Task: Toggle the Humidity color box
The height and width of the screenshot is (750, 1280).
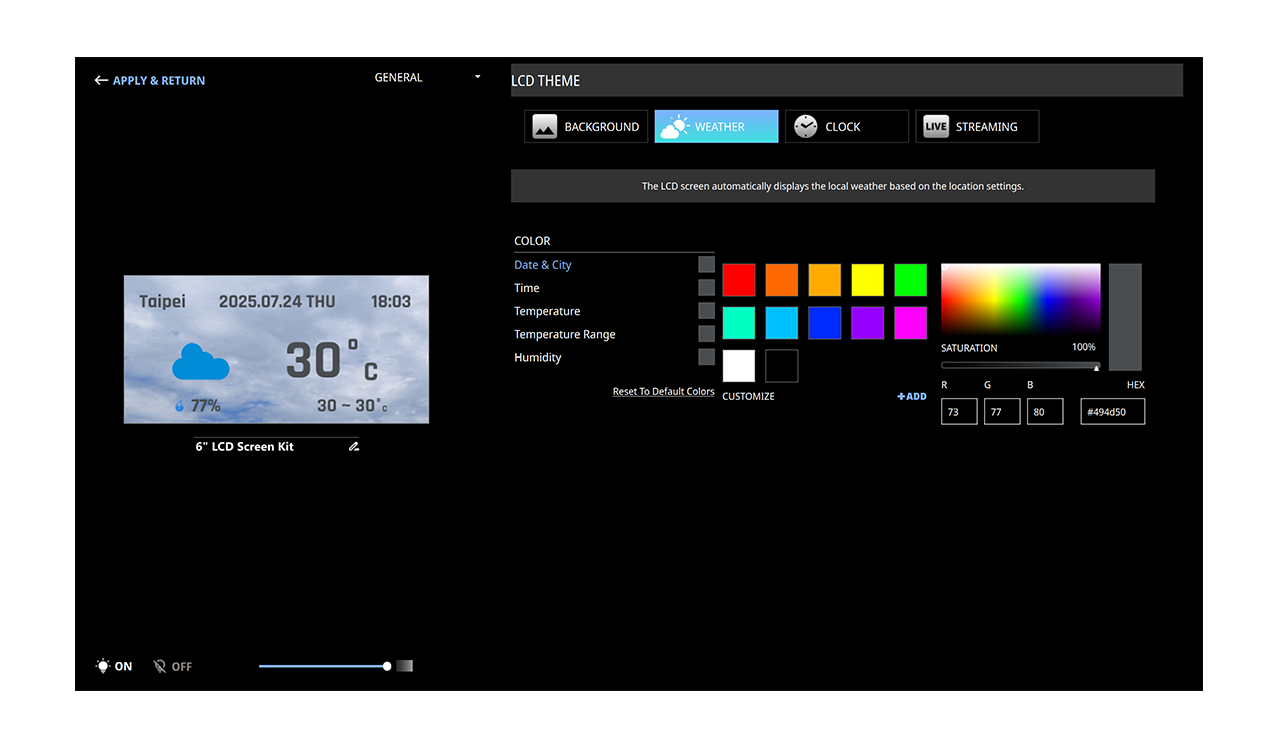Action: (x=706, y=357)
